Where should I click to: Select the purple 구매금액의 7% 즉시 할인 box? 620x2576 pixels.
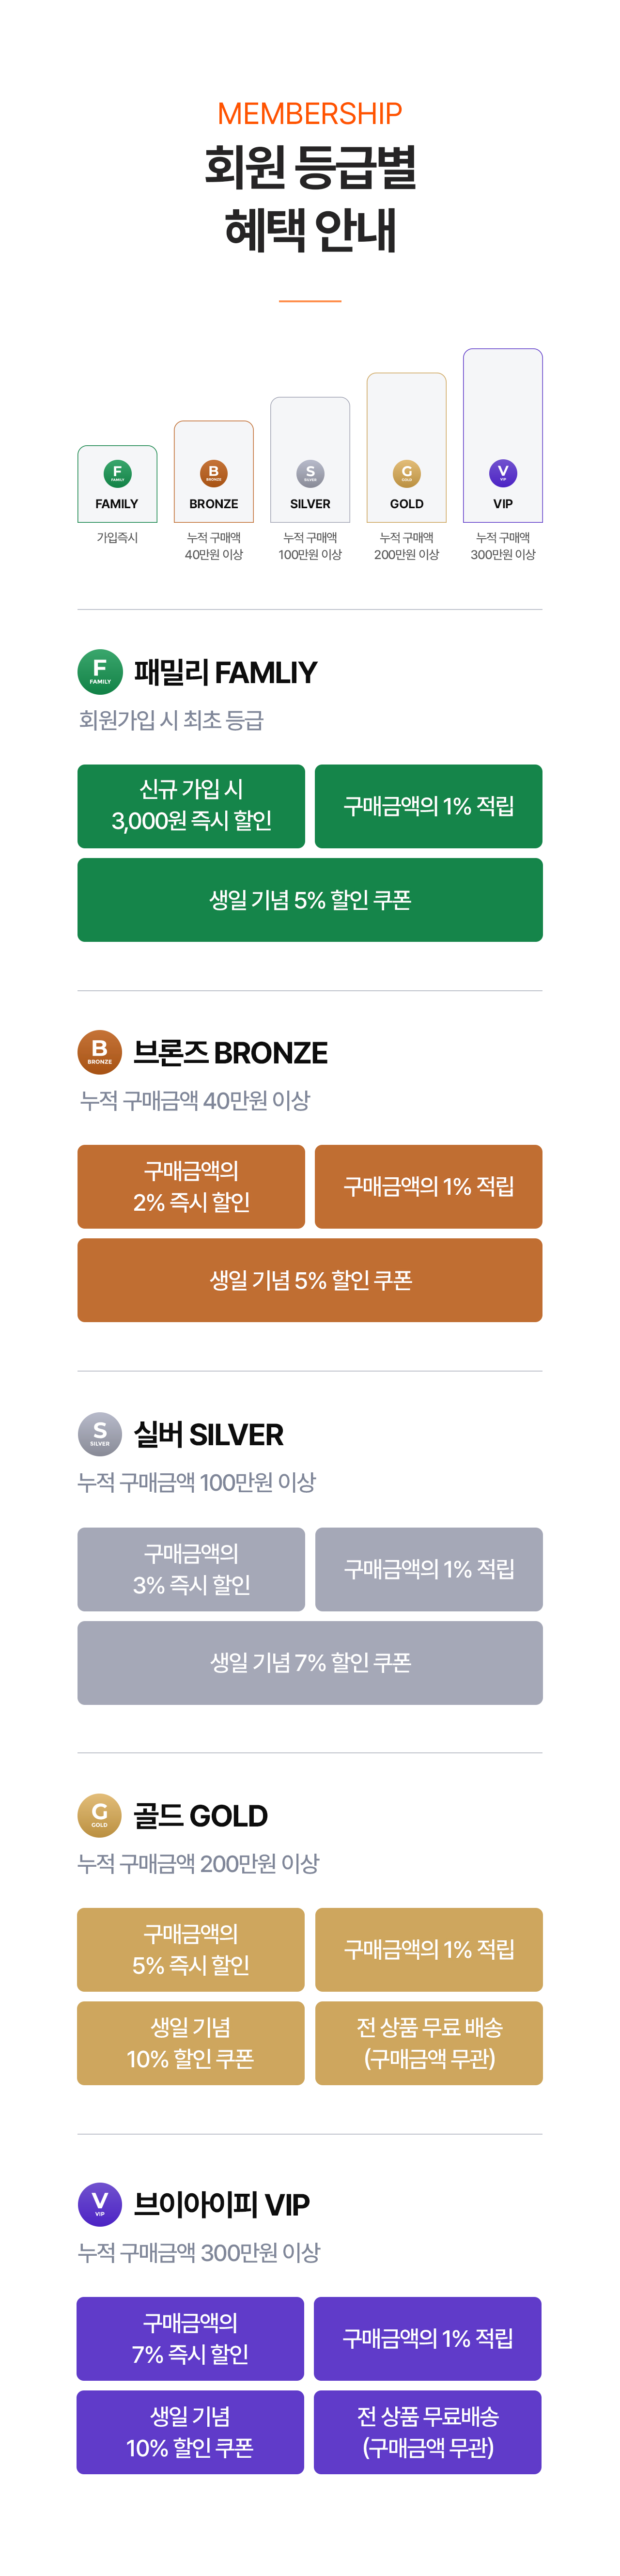coord(190,2339)
